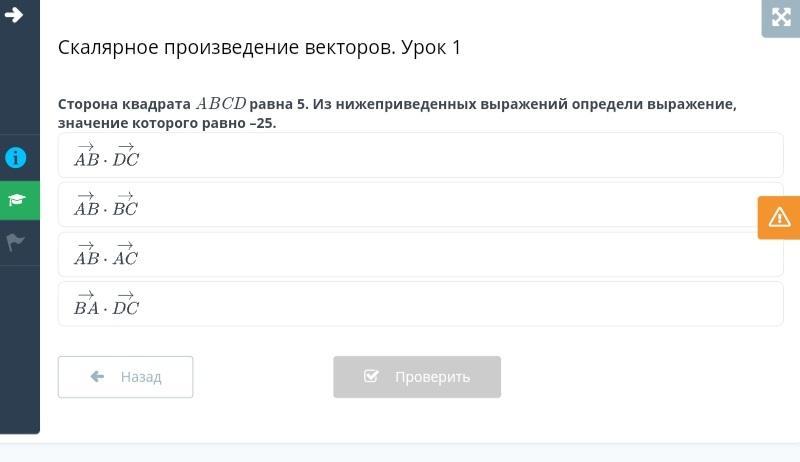
Task: Click the gray flag icon in the sidebar
Action: (x=16, y=242)
